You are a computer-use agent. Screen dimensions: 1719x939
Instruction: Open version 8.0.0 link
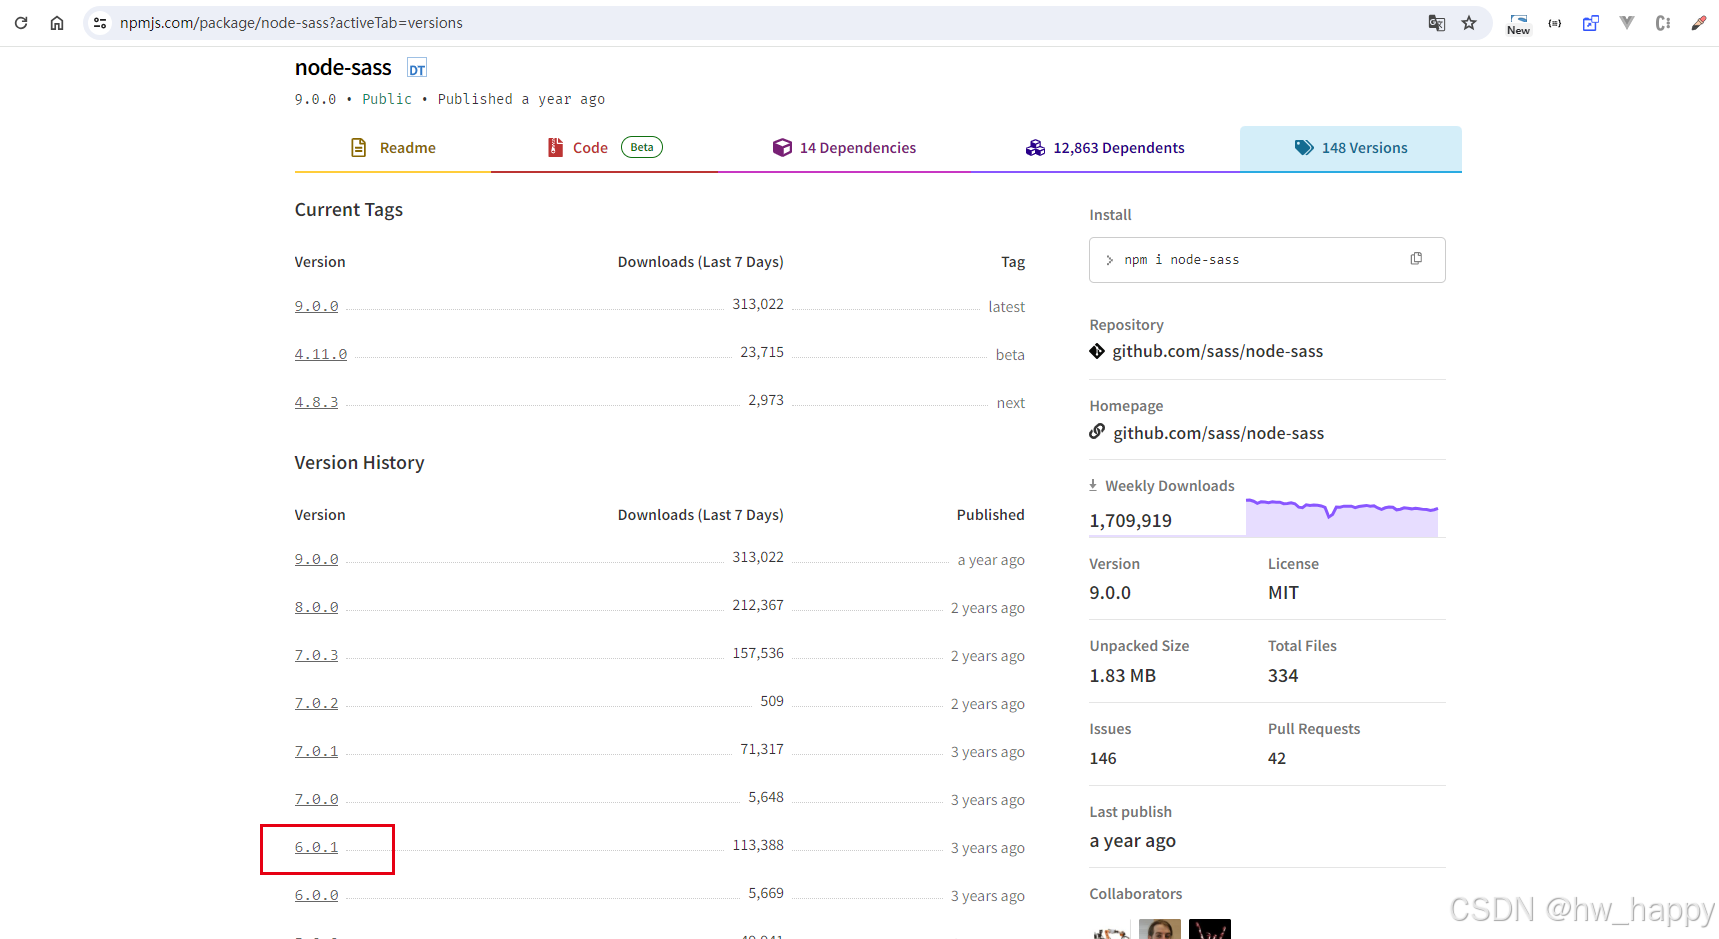click(316, 608)
